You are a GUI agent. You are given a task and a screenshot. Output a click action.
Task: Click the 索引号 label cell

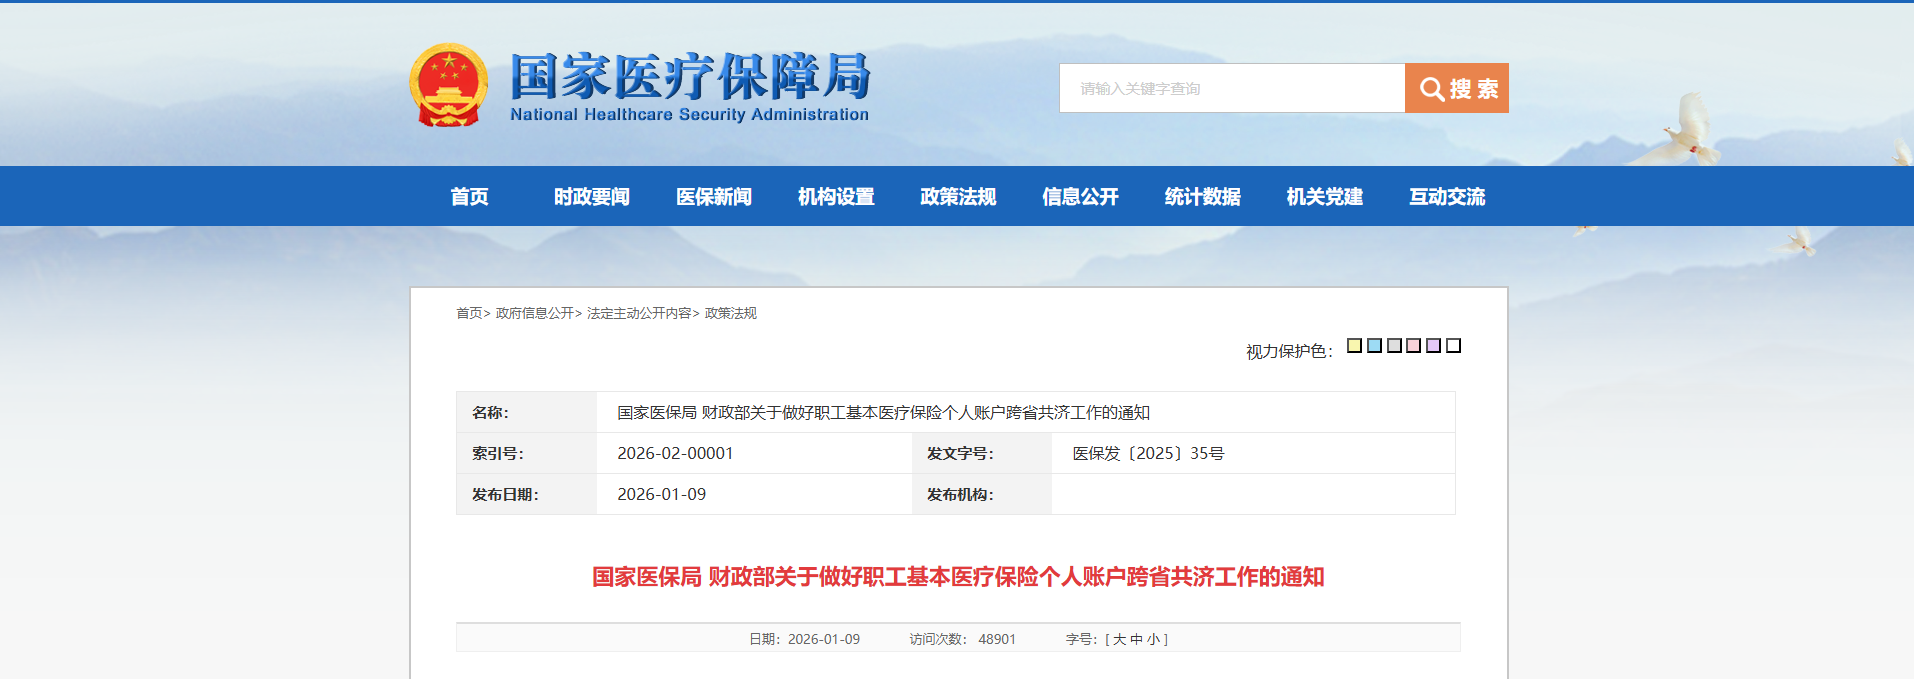[x=526, y=453]
